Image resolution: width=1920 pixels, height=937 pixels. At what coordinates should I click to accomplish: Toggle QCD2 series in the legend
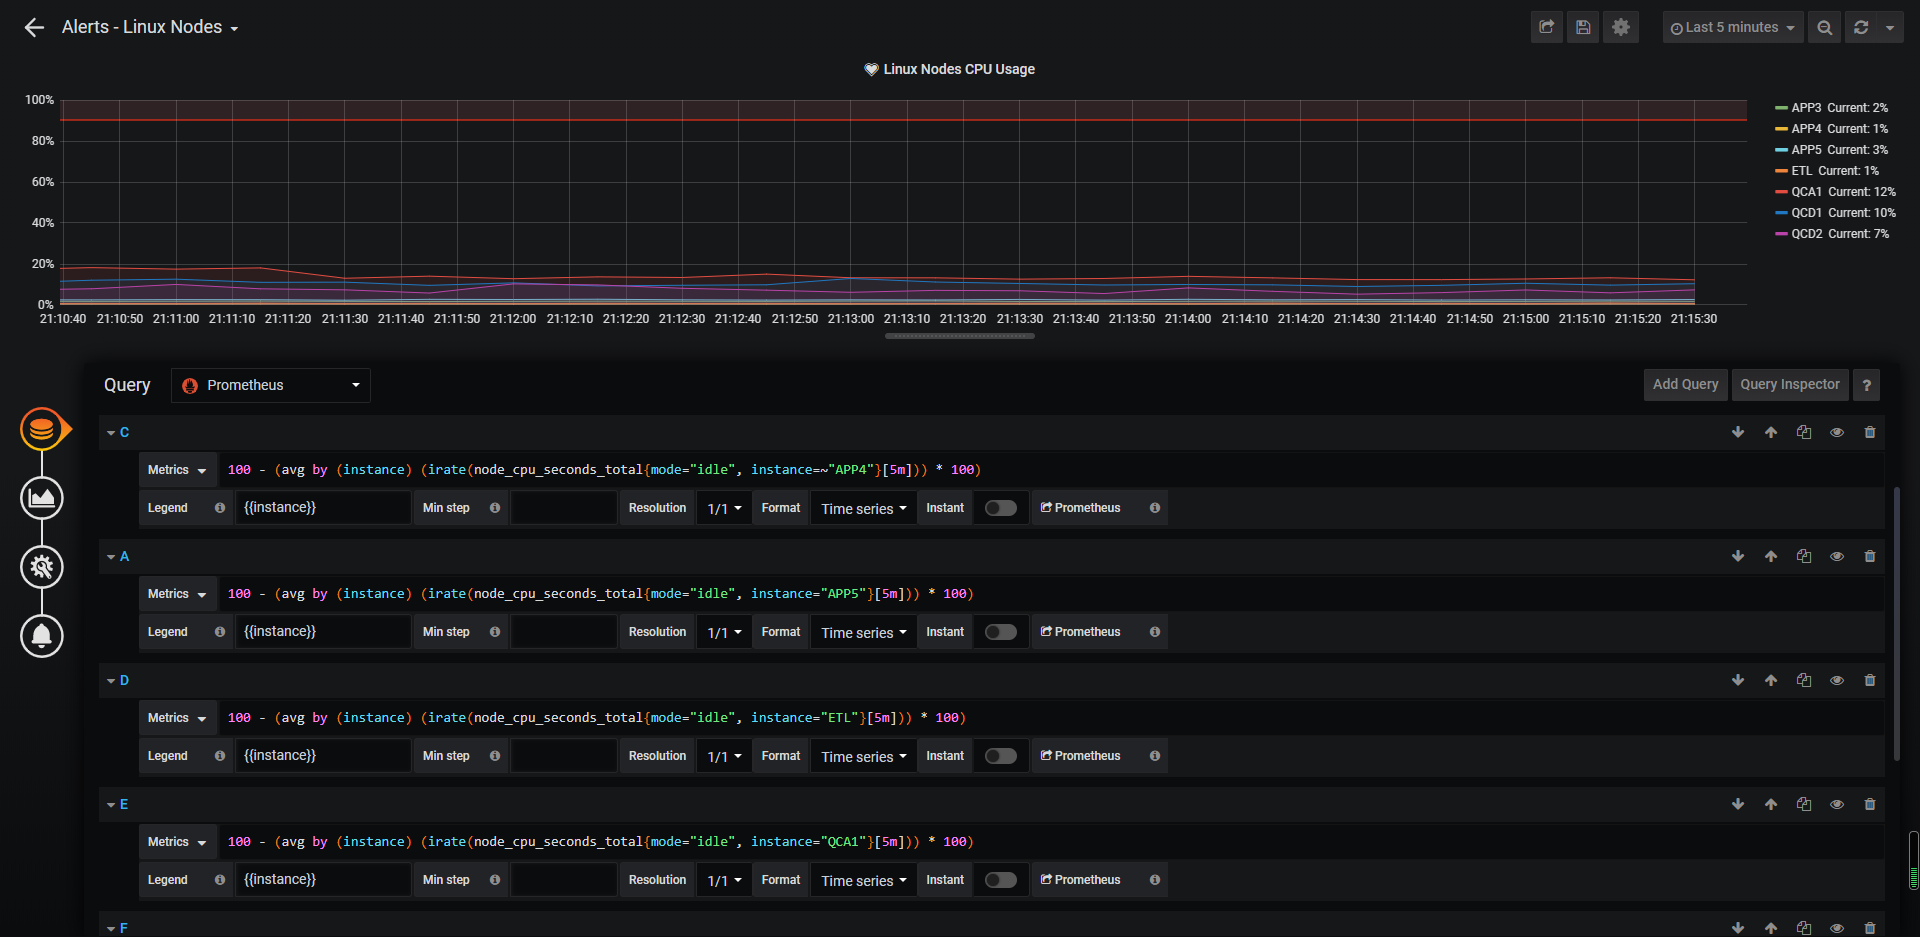1806,234
